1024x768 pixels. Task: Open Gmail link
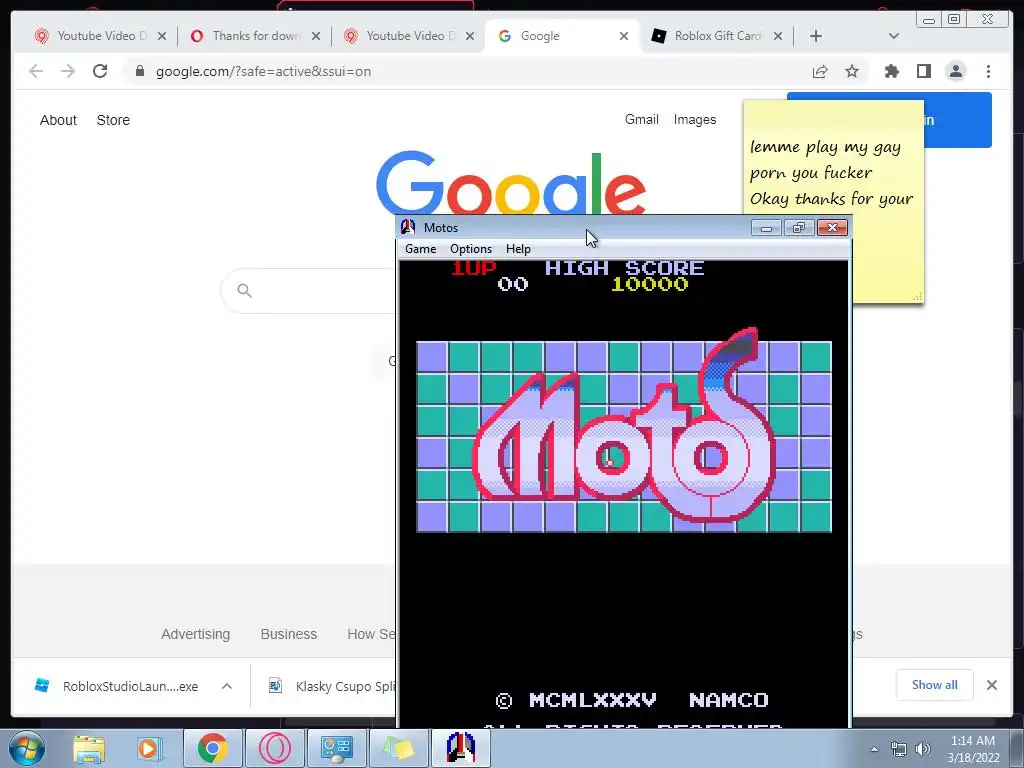click(x=641, y=120)
